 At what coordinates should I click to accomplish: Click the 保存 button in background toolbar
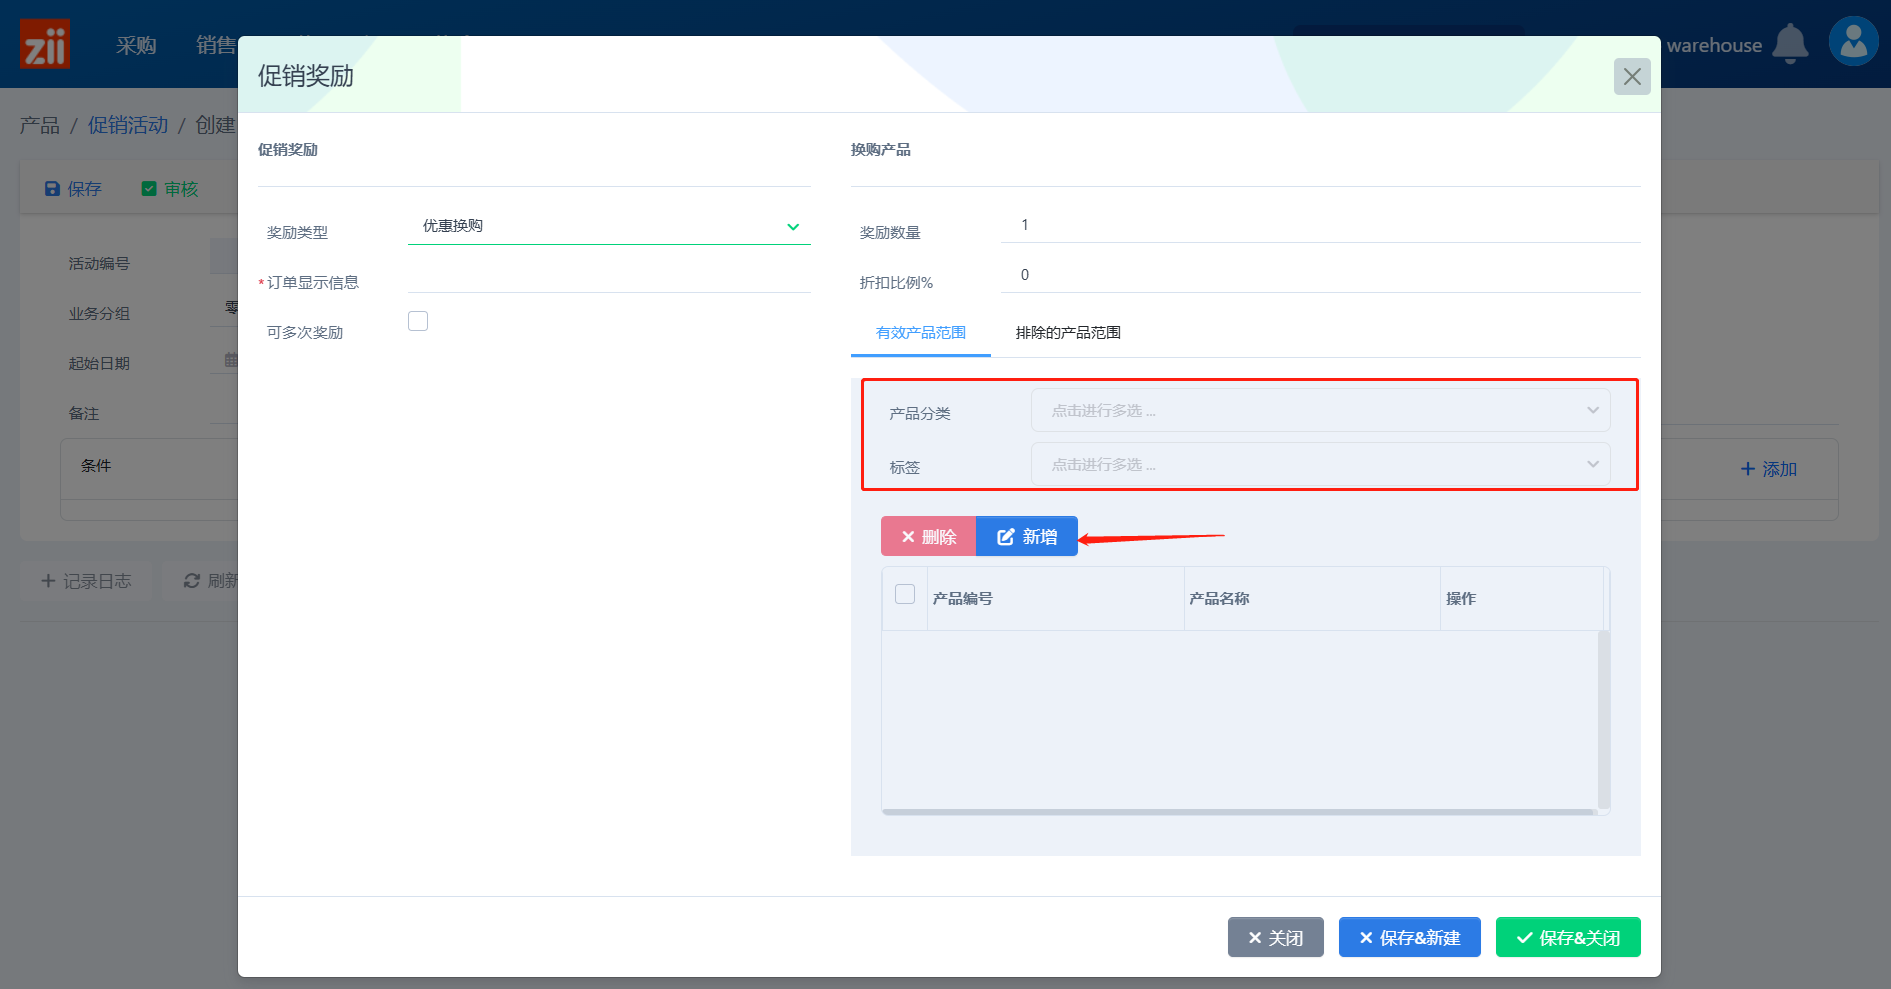coord(73,189)
